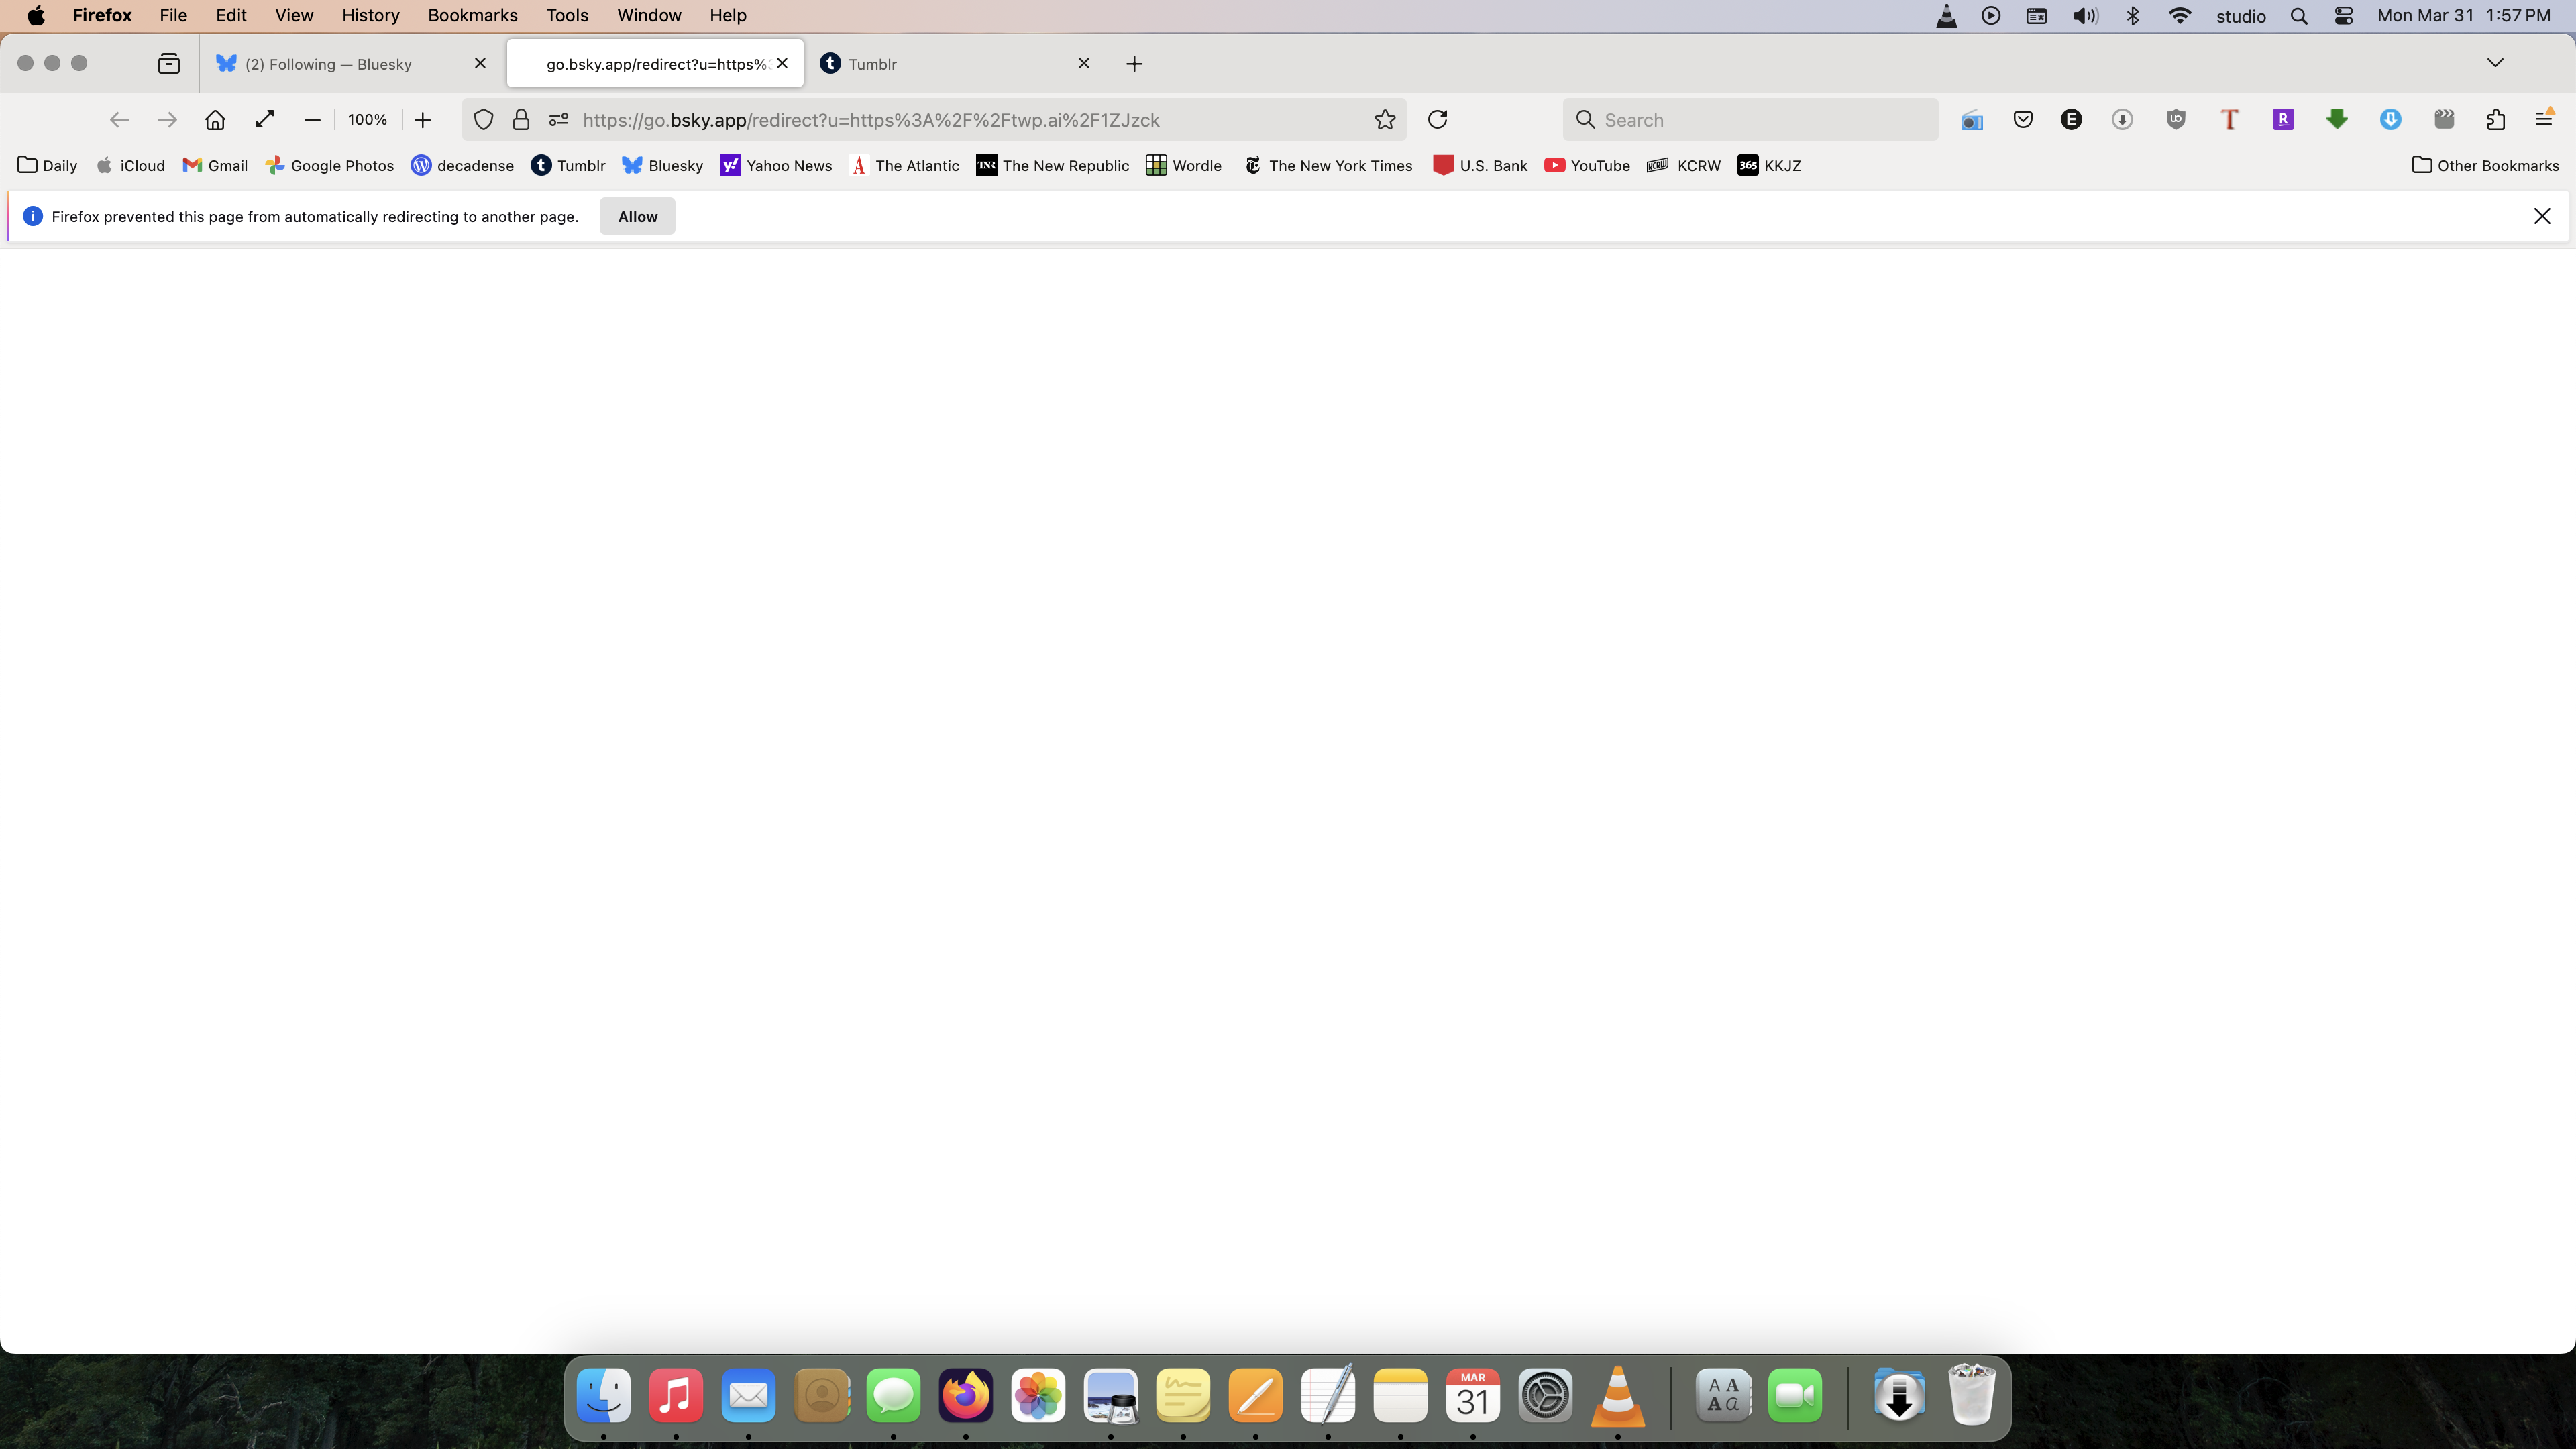Click the forward arrow navigation button
Viewport: 2576px width, 1449px height.
[167, 120]
